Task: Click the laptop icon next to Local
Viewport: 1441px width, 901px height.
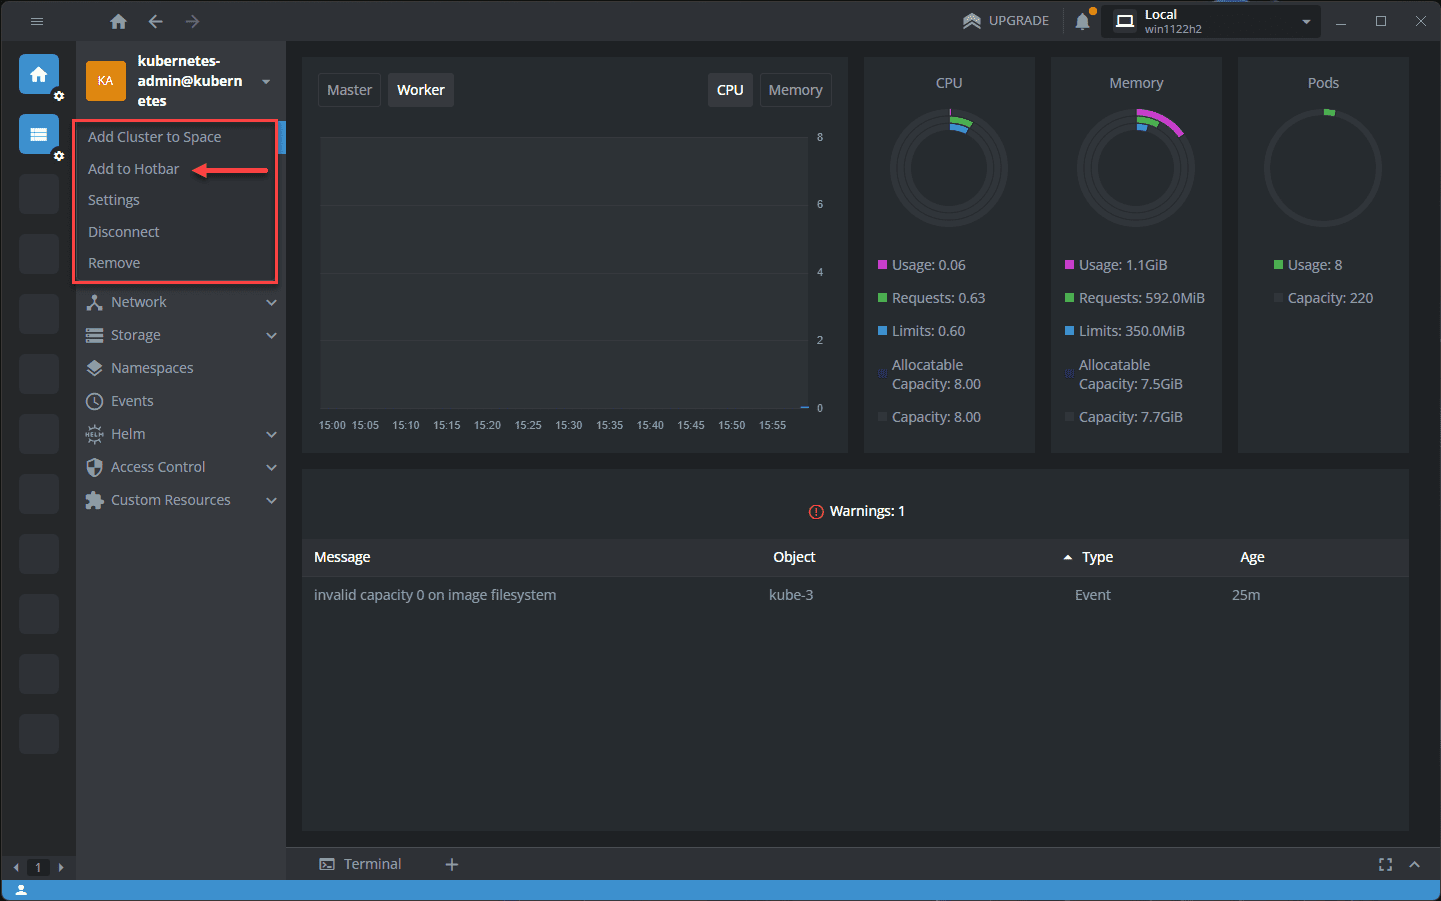Action: click(1125, 21)
